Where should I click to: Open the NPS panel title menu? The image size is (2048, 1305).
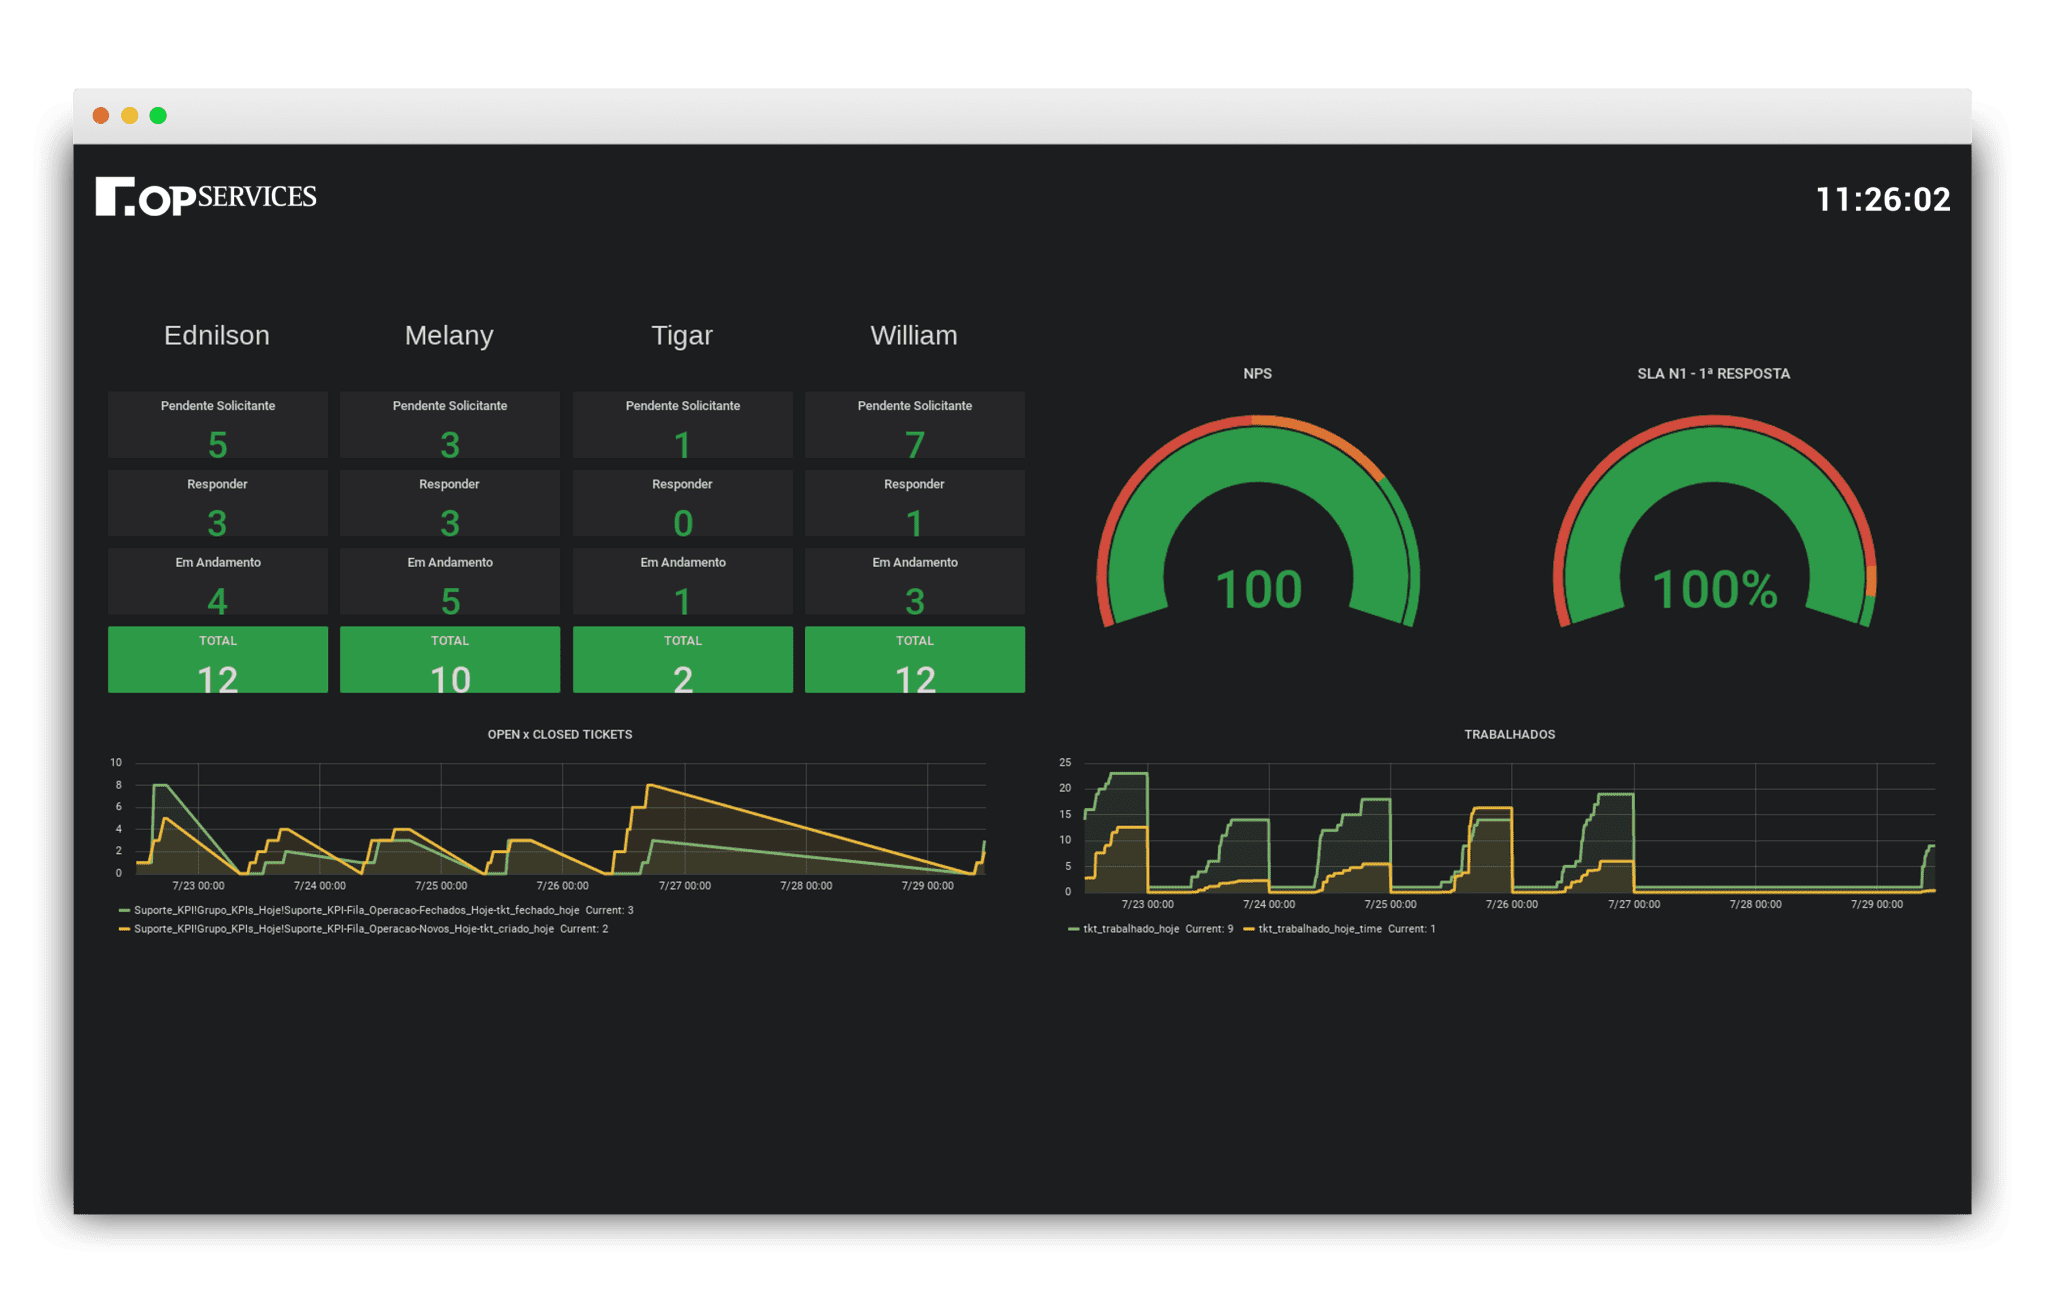coord(1257,373)
